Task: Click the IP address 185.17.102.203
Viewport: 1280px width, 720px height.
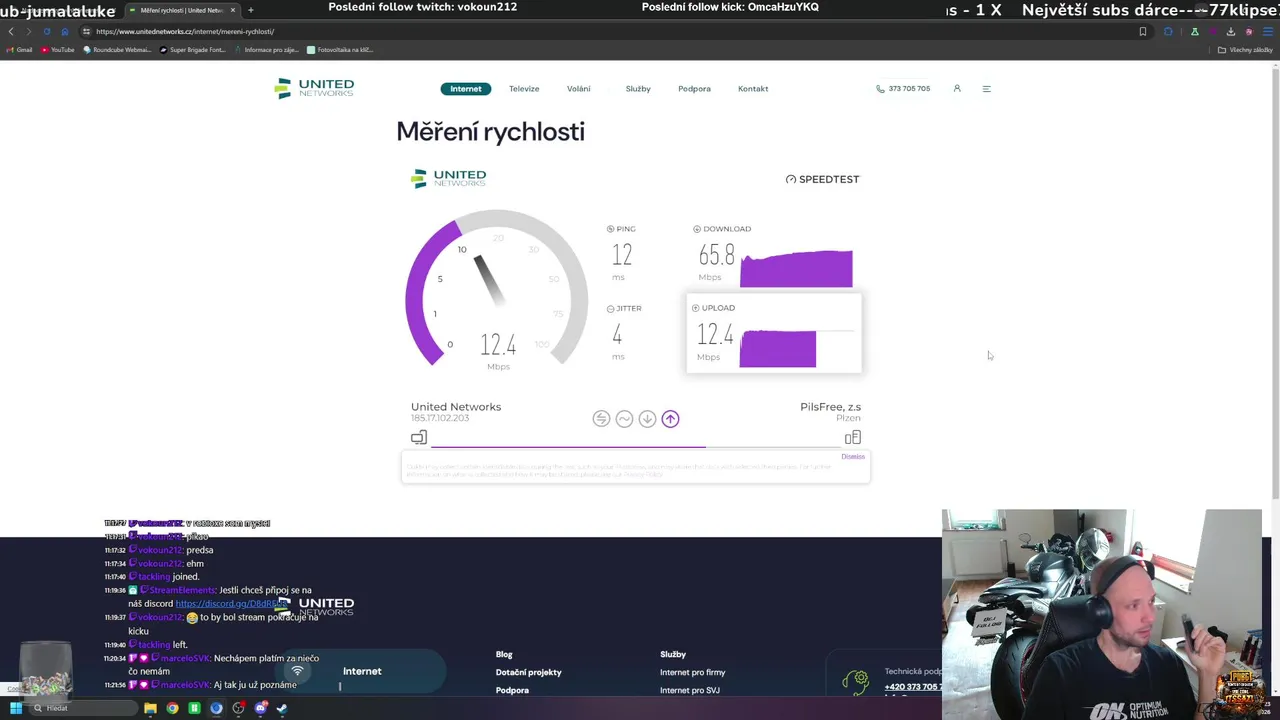Action: (x=440, y=418)
